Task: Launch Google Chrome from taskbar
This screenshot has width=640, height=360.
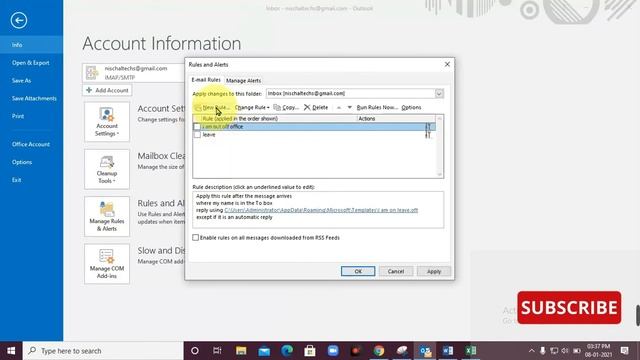Action: [379, 351]
